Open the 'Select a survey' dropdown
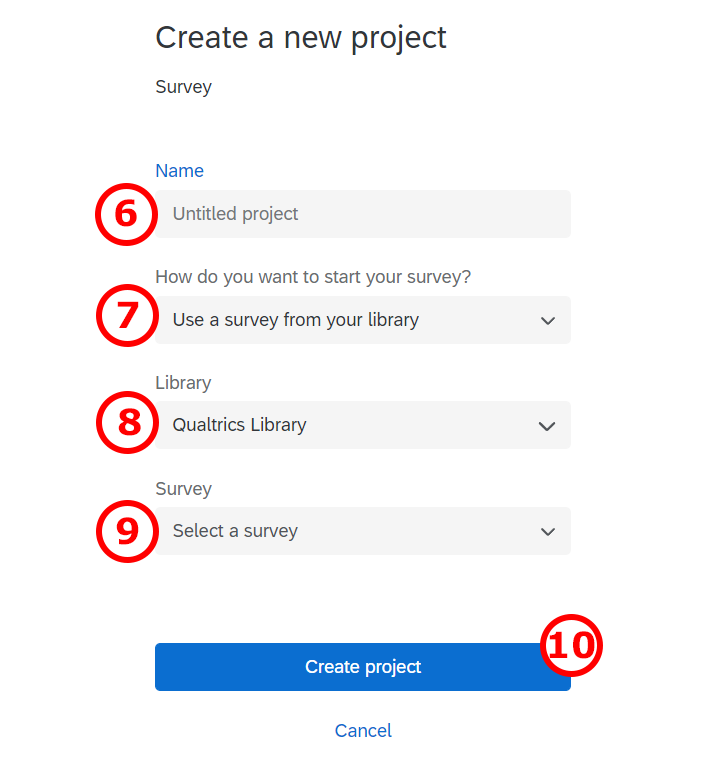The width and height of the screenshot is (728, 757). 362,531
